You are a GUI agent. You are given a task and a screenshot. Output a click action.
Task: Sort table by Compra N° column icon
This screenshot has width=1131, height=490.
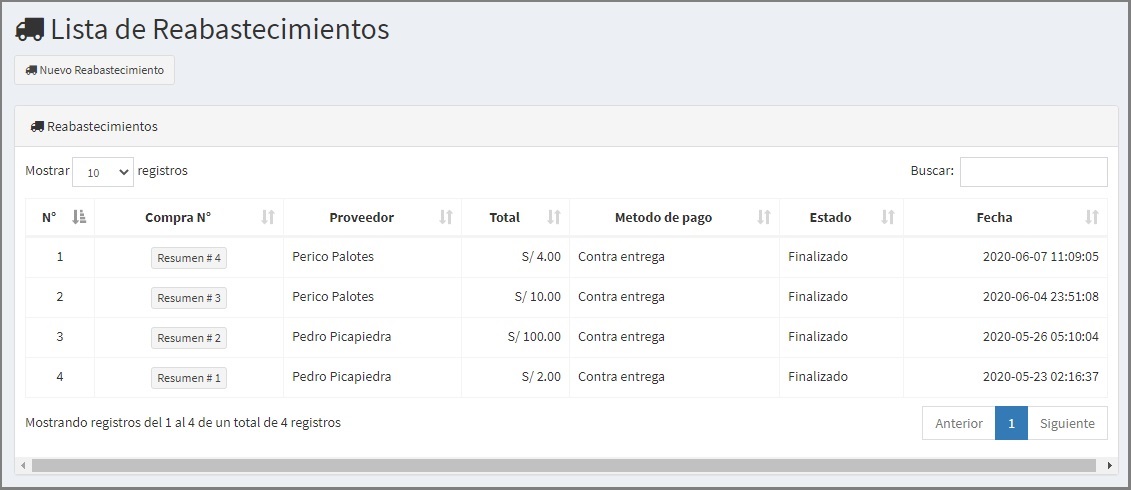click(x=268, y=216)
